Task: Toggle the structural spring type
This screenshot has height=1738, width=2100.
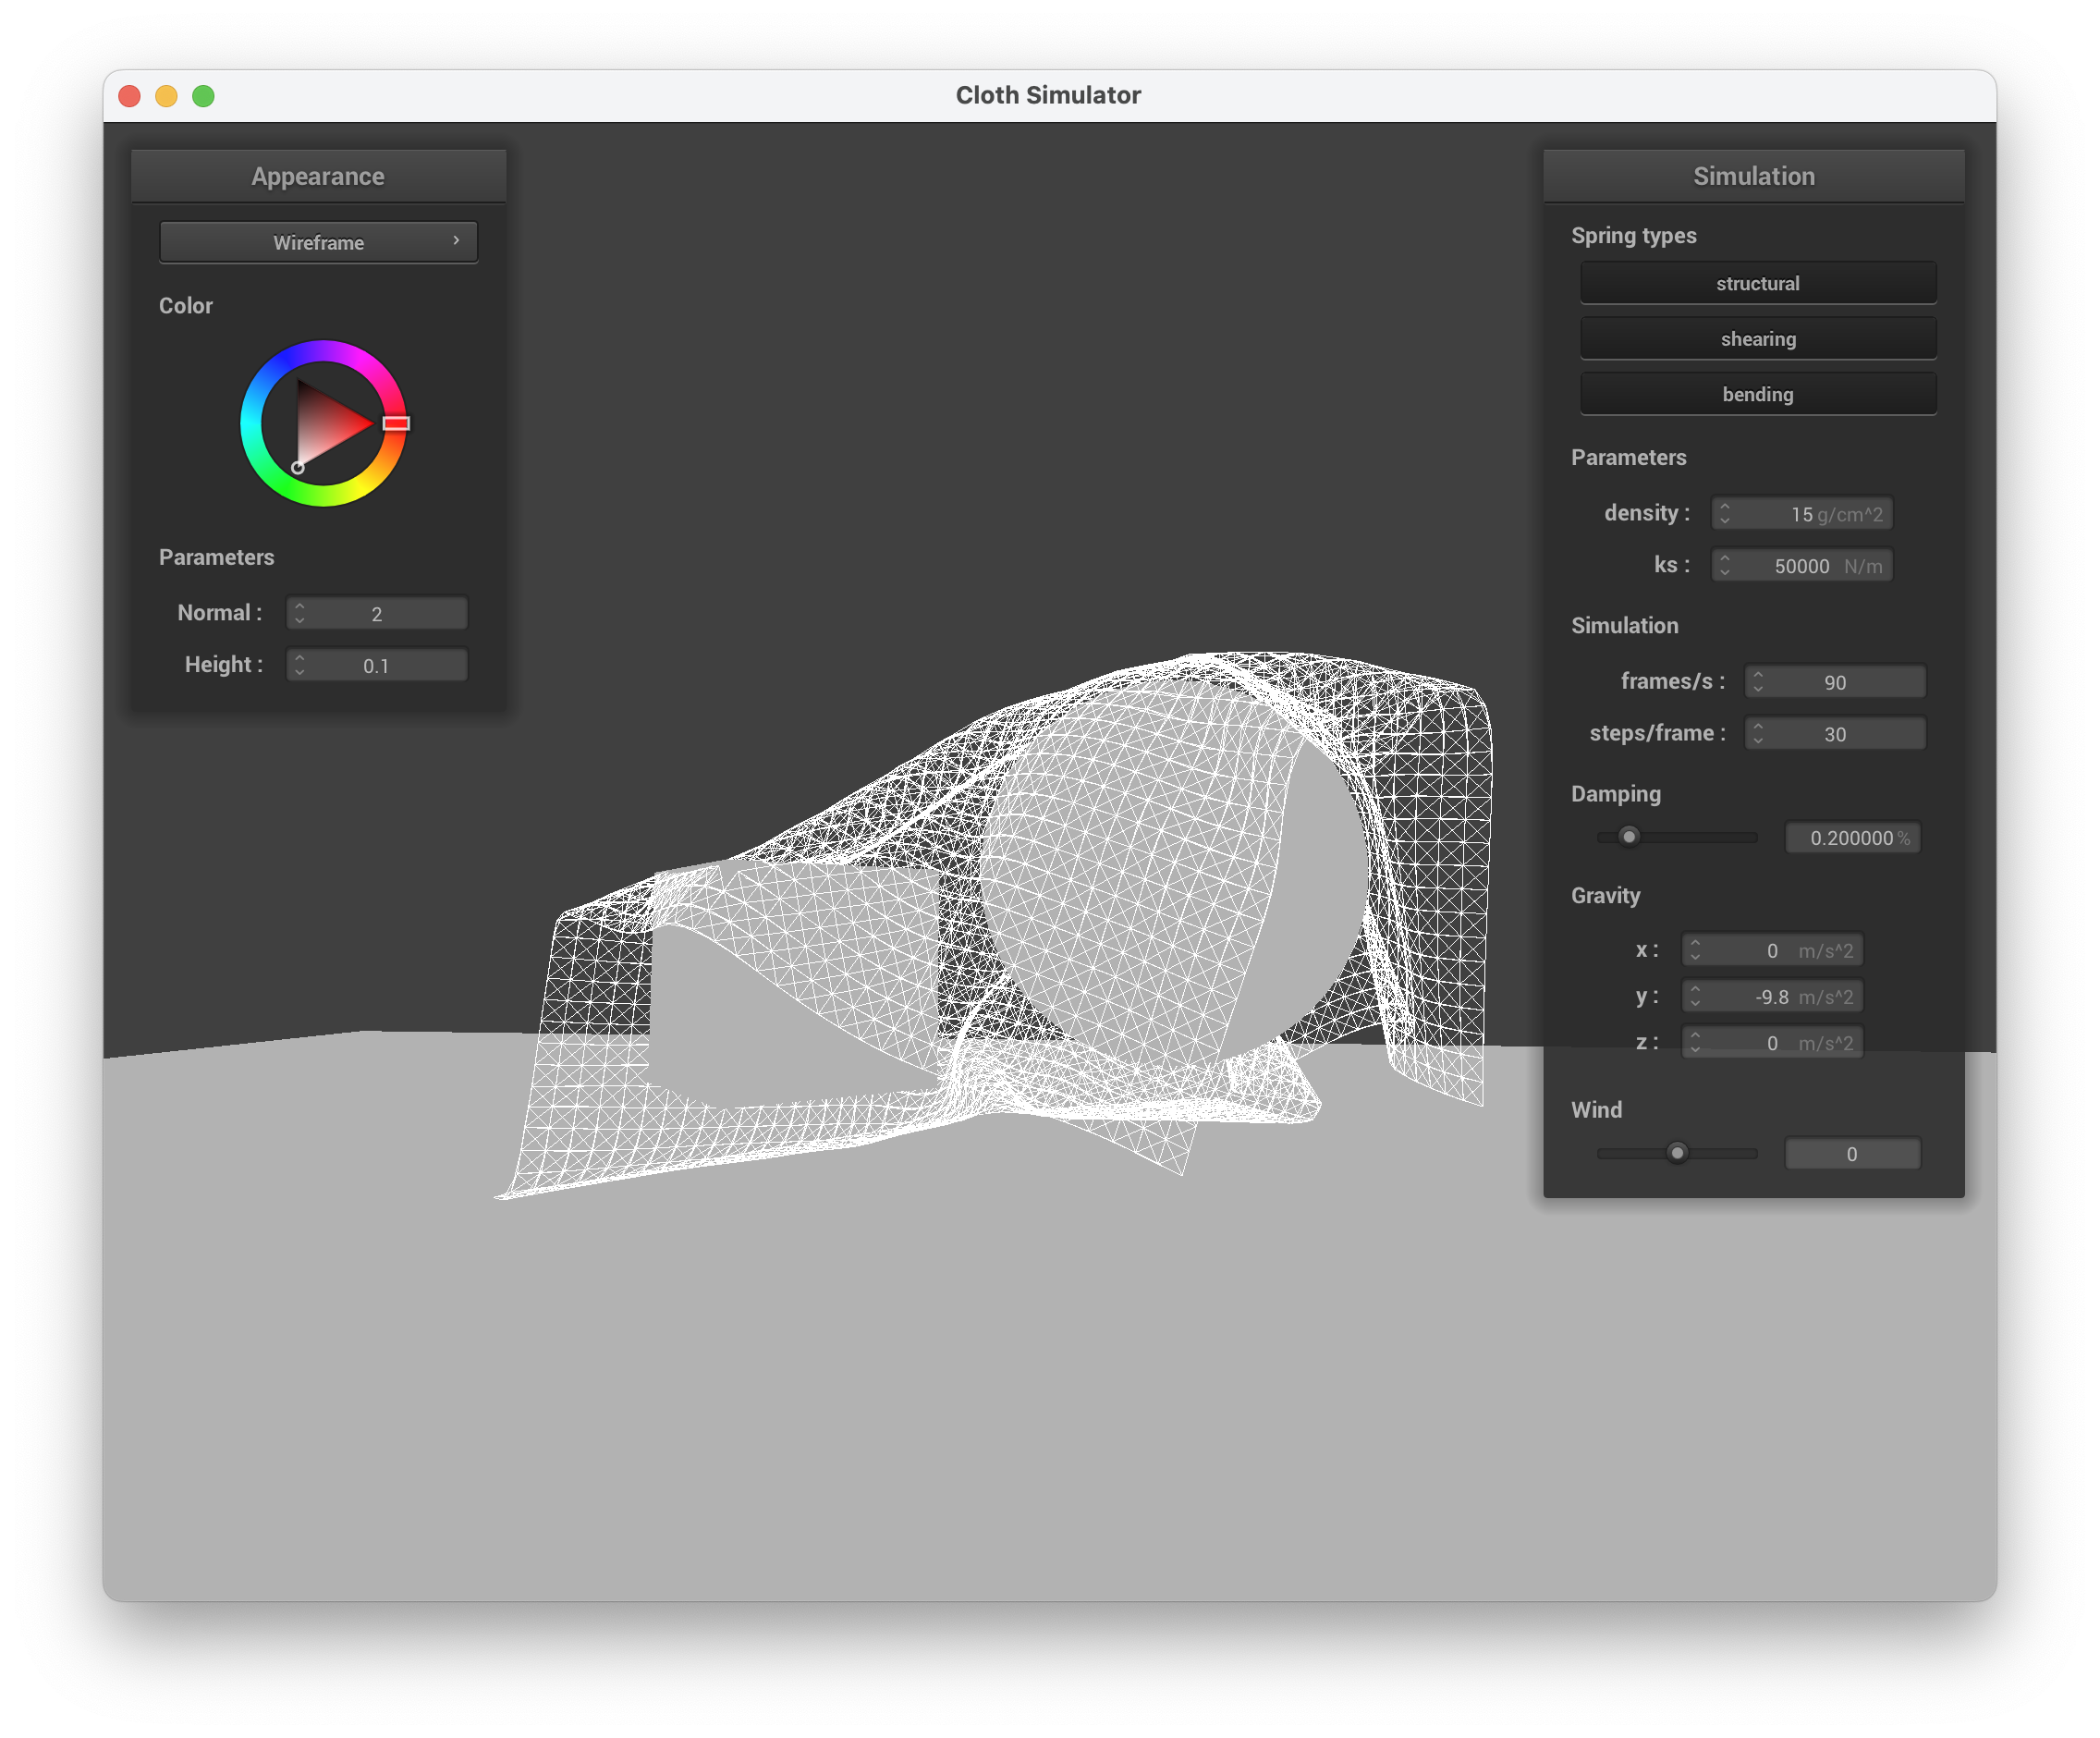Action: pos(1757,283)
